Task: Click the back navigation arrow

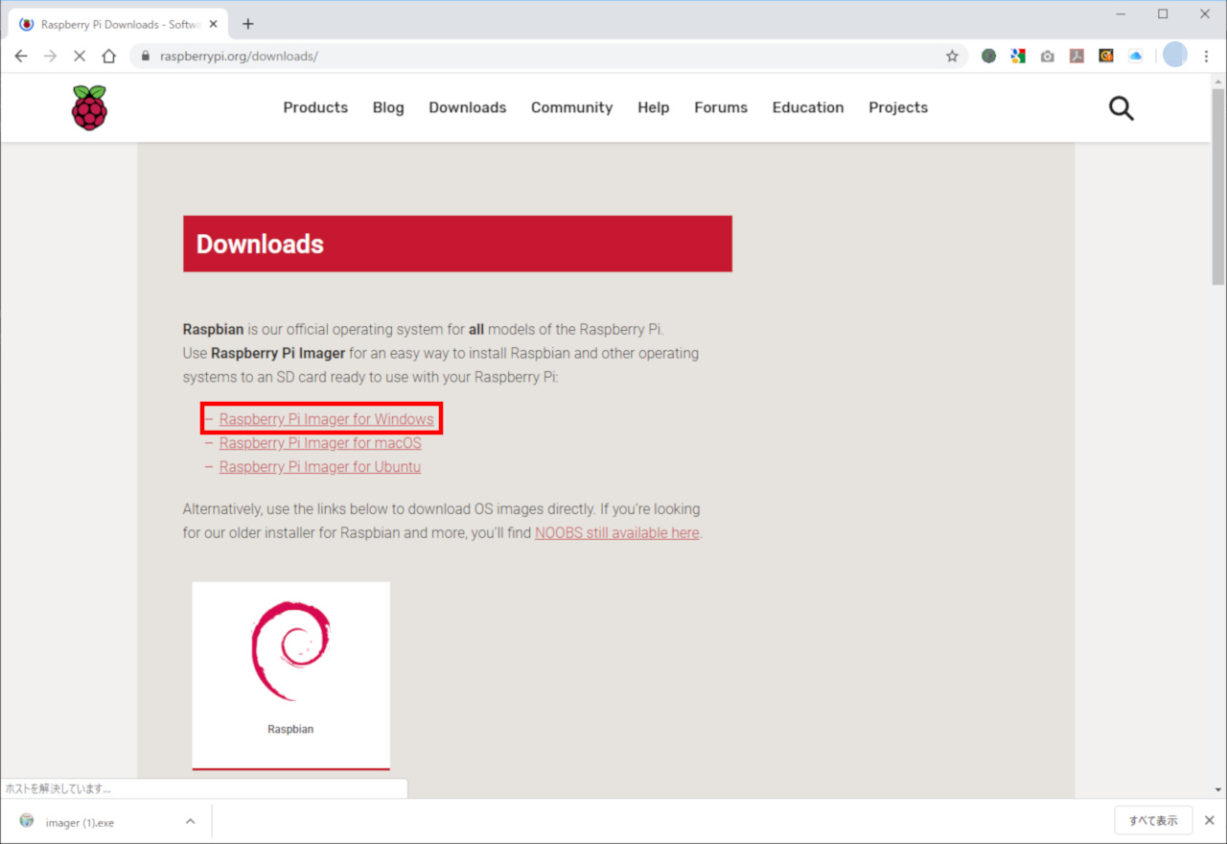Action: (21, 56)
